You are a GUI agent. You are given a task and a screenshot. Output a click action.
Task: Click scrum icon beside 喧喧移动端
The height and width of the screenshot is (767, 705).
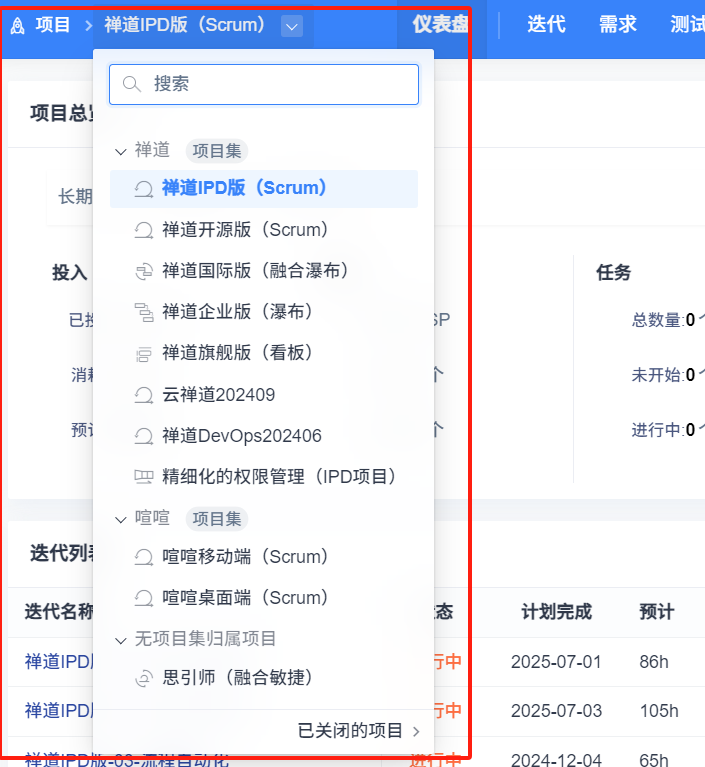pyautogui.click(x=144, y=557)
